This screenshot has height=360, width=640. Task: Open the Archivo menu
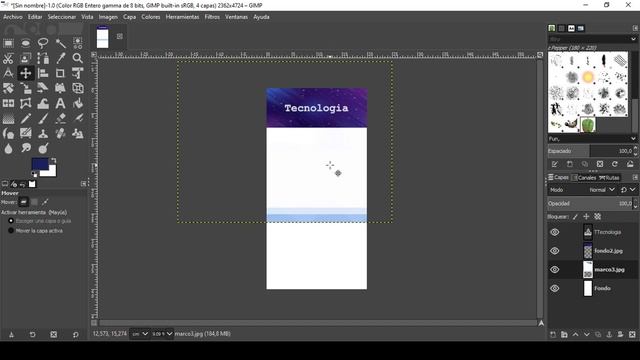point(13,17)
